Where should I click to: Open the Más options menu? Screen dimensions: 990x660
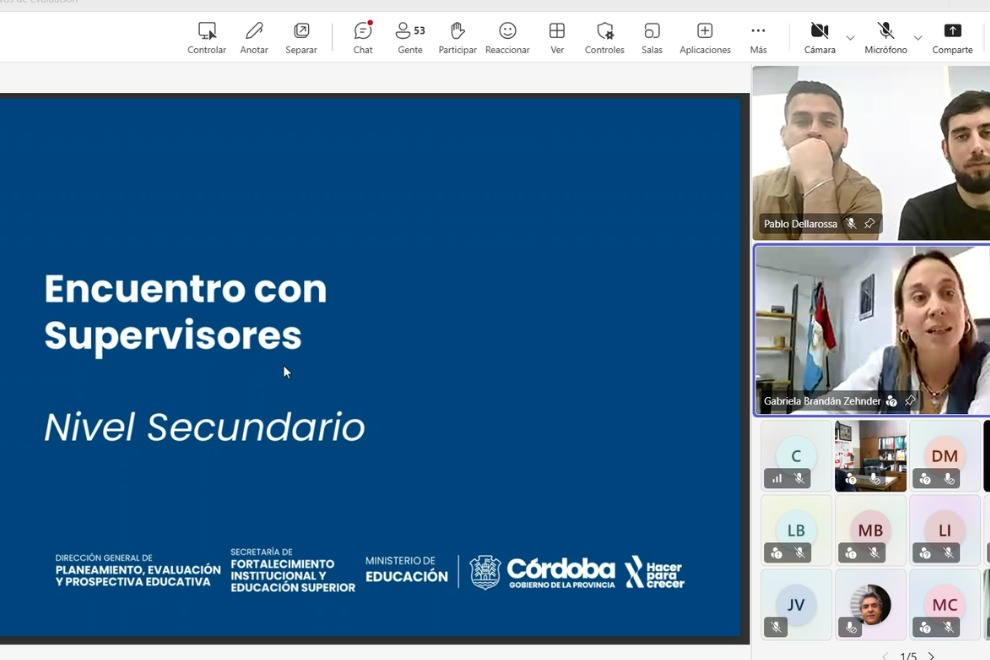[x=758, y=38]
